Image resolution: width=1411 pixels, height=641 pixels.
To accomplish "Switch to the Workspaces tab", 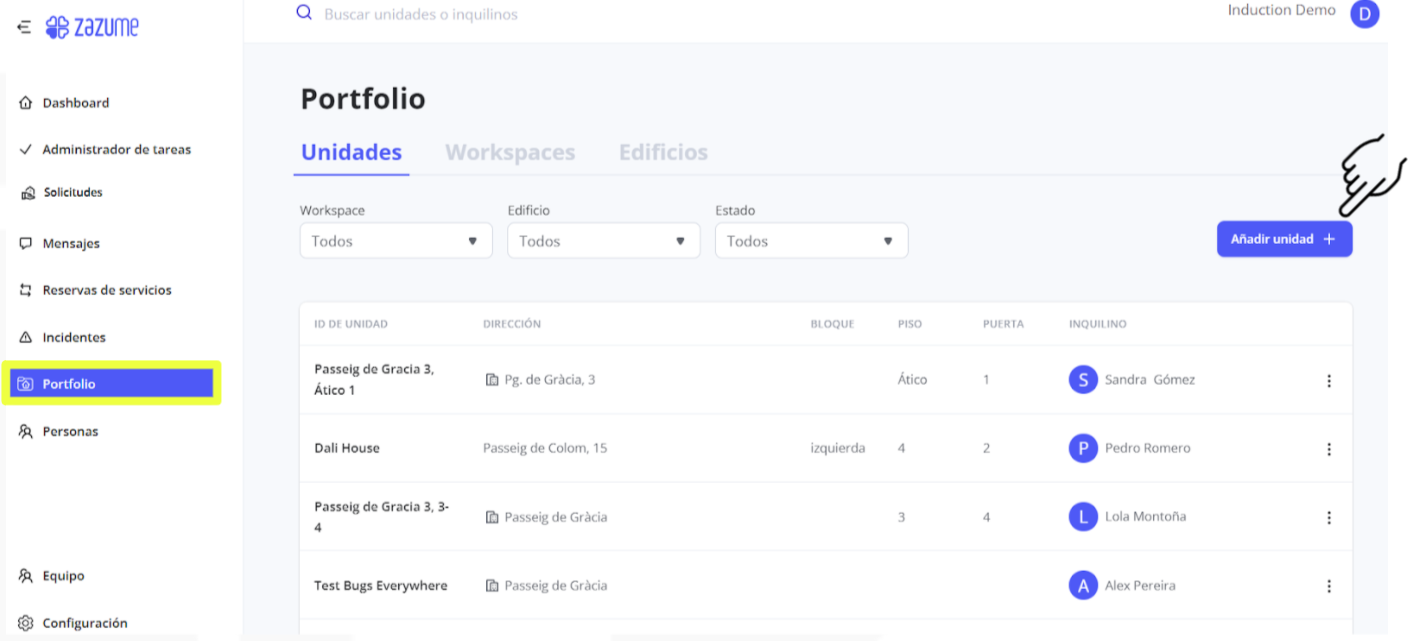I will 510,153.
